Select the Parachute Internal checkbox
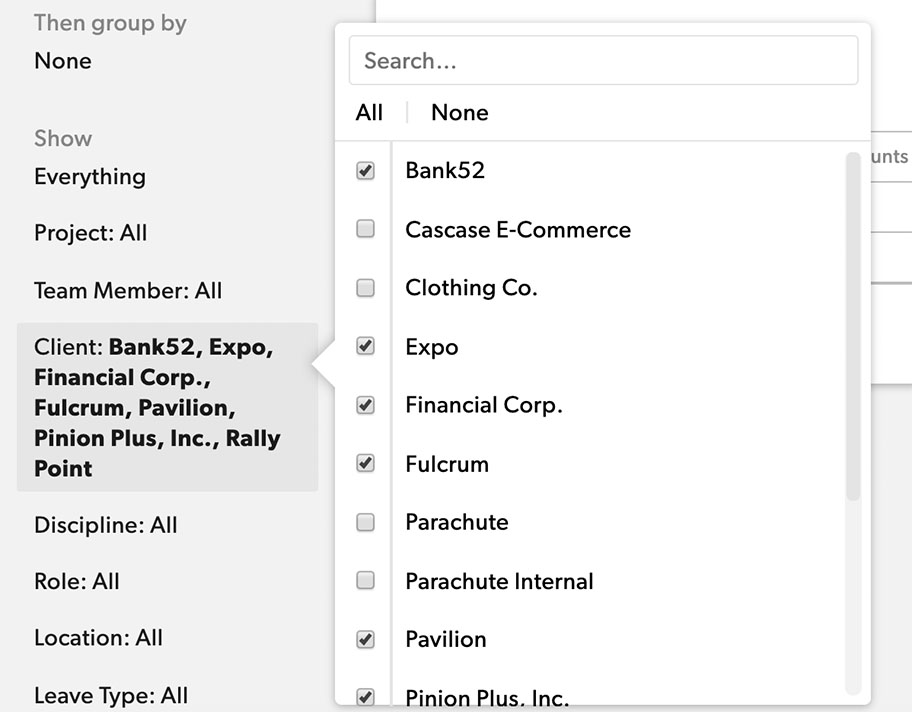Screen dimensions: 912x712 point(365,580)
